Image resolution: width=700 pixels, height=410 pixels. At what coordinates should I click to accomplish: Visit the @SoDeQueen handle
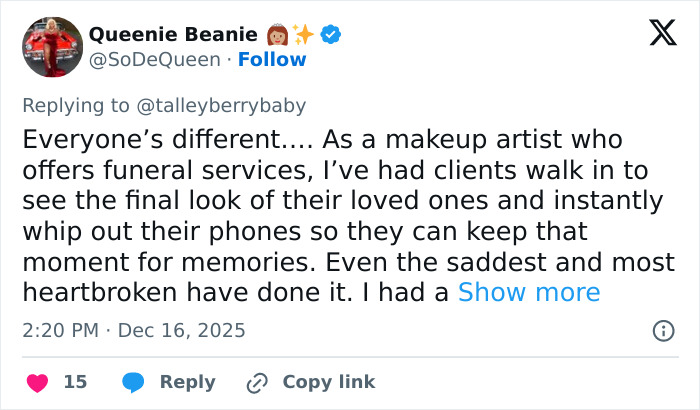(154, 60)
